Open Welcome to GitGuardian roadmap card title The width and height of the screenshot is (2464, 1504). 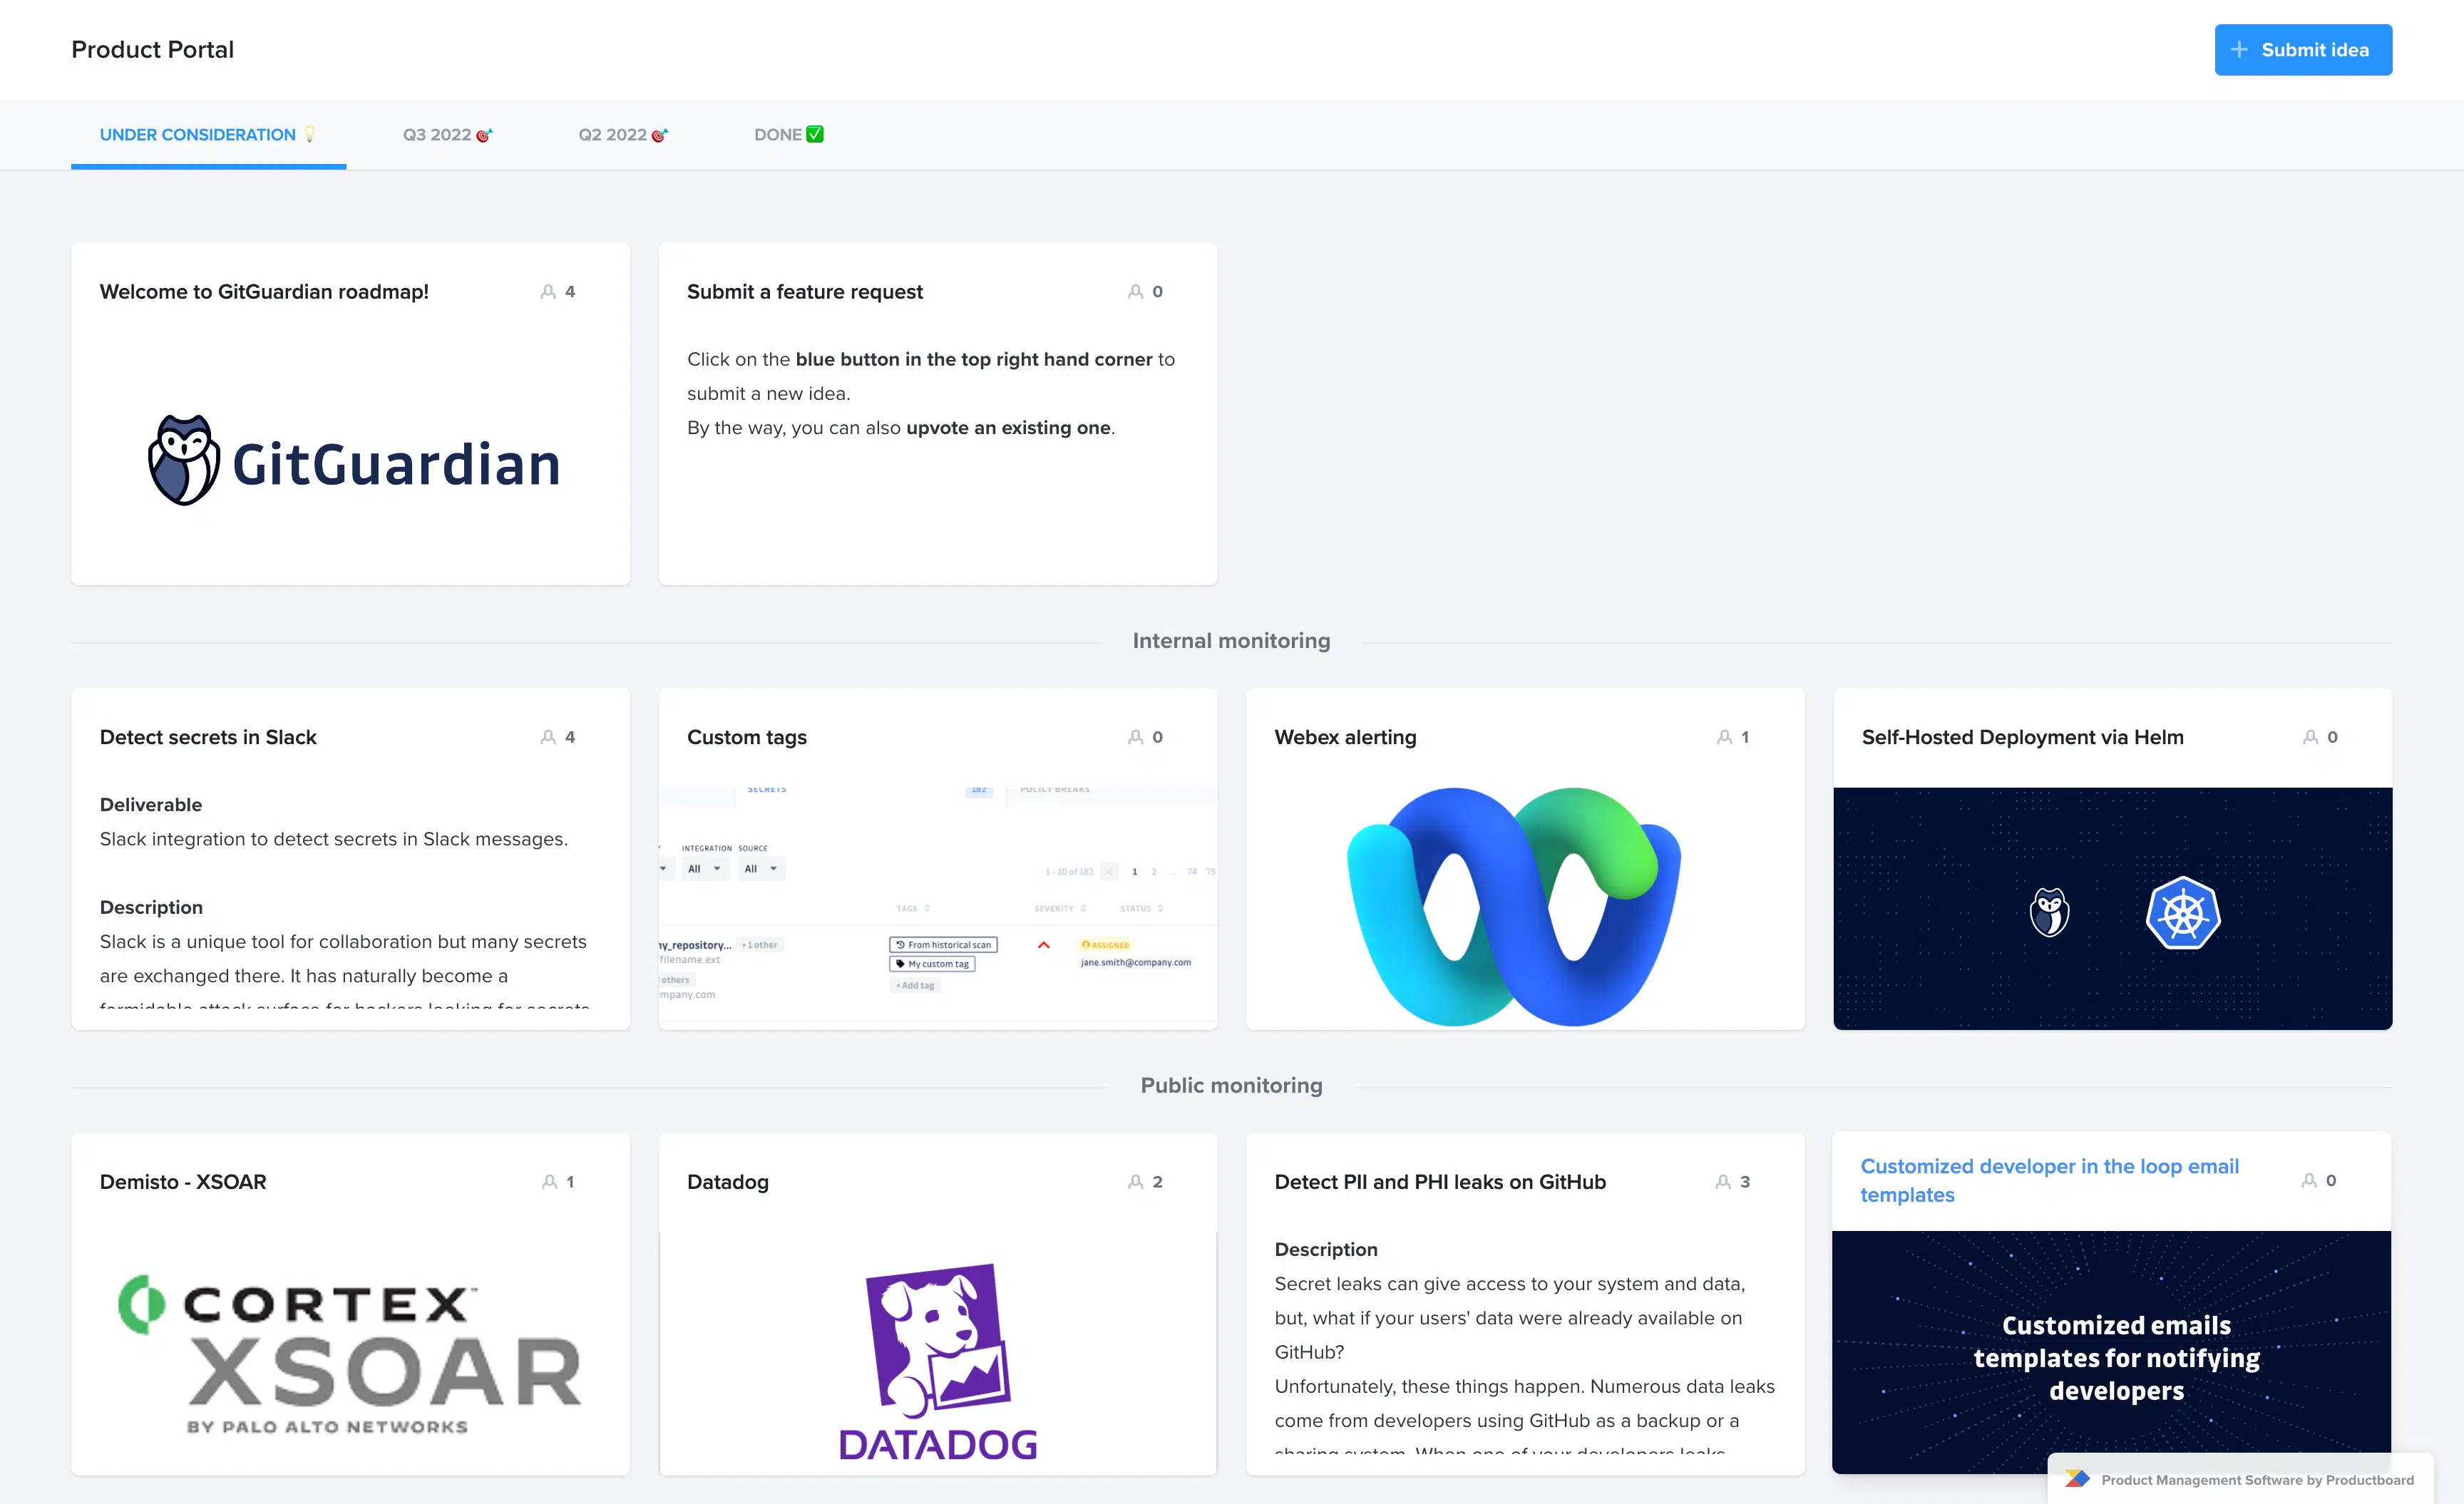(264, 292)
